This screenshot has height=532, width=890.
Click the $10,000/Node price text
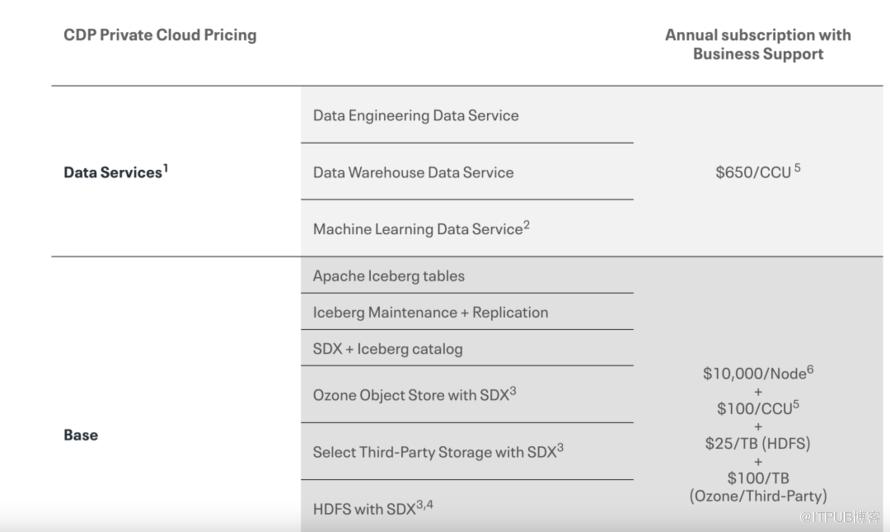(x=755, y=373)
